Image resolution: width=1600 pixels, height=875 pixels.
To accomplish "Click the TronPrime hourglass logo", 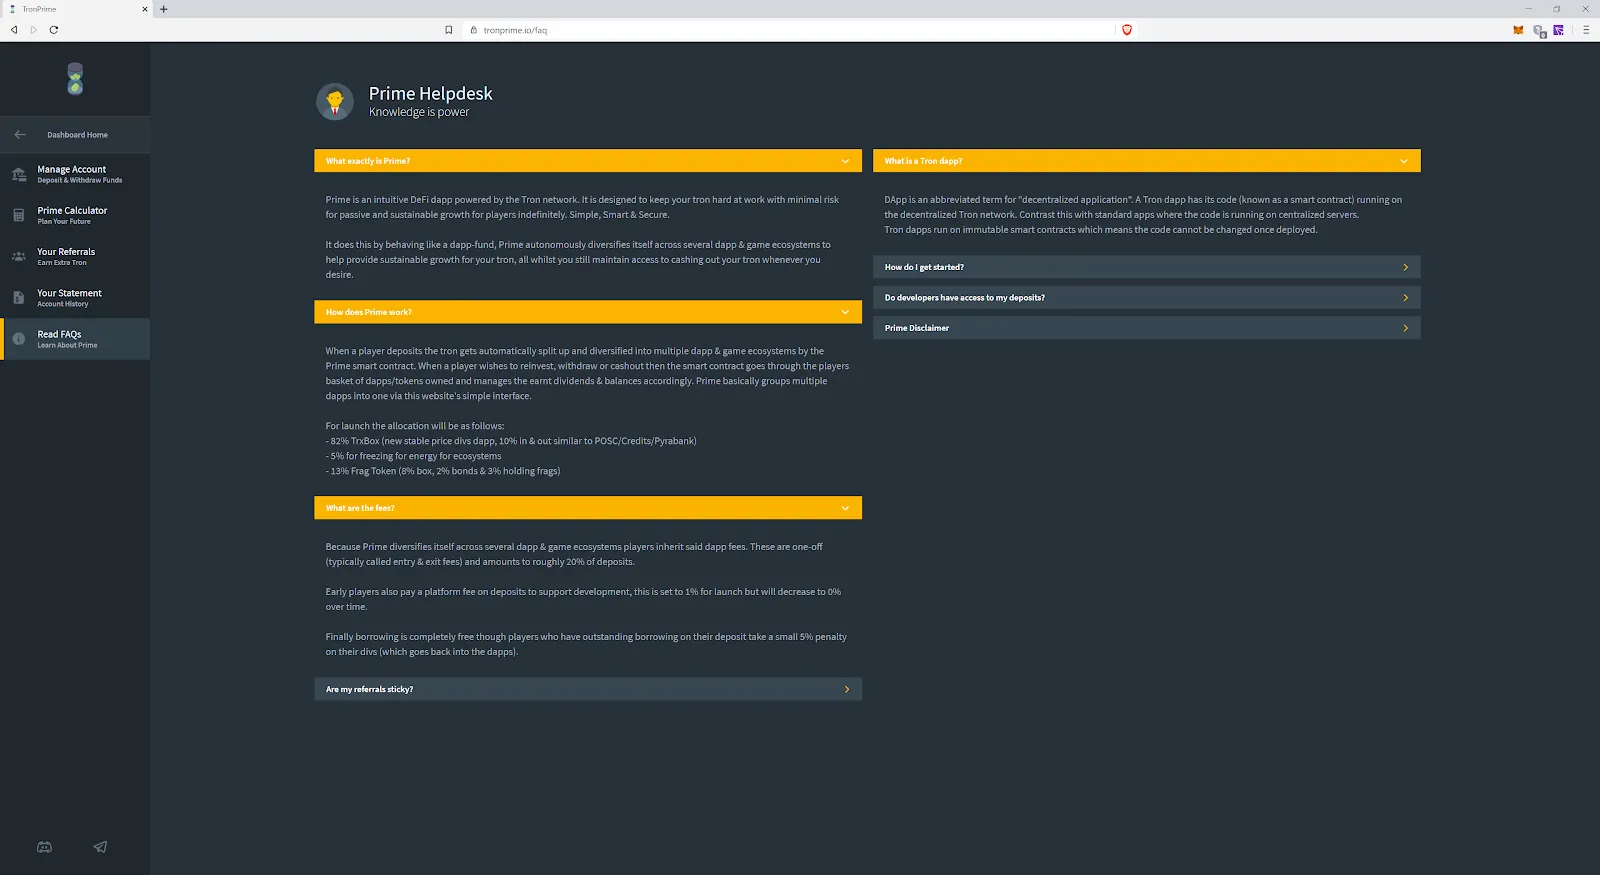I will pos(75,79).
